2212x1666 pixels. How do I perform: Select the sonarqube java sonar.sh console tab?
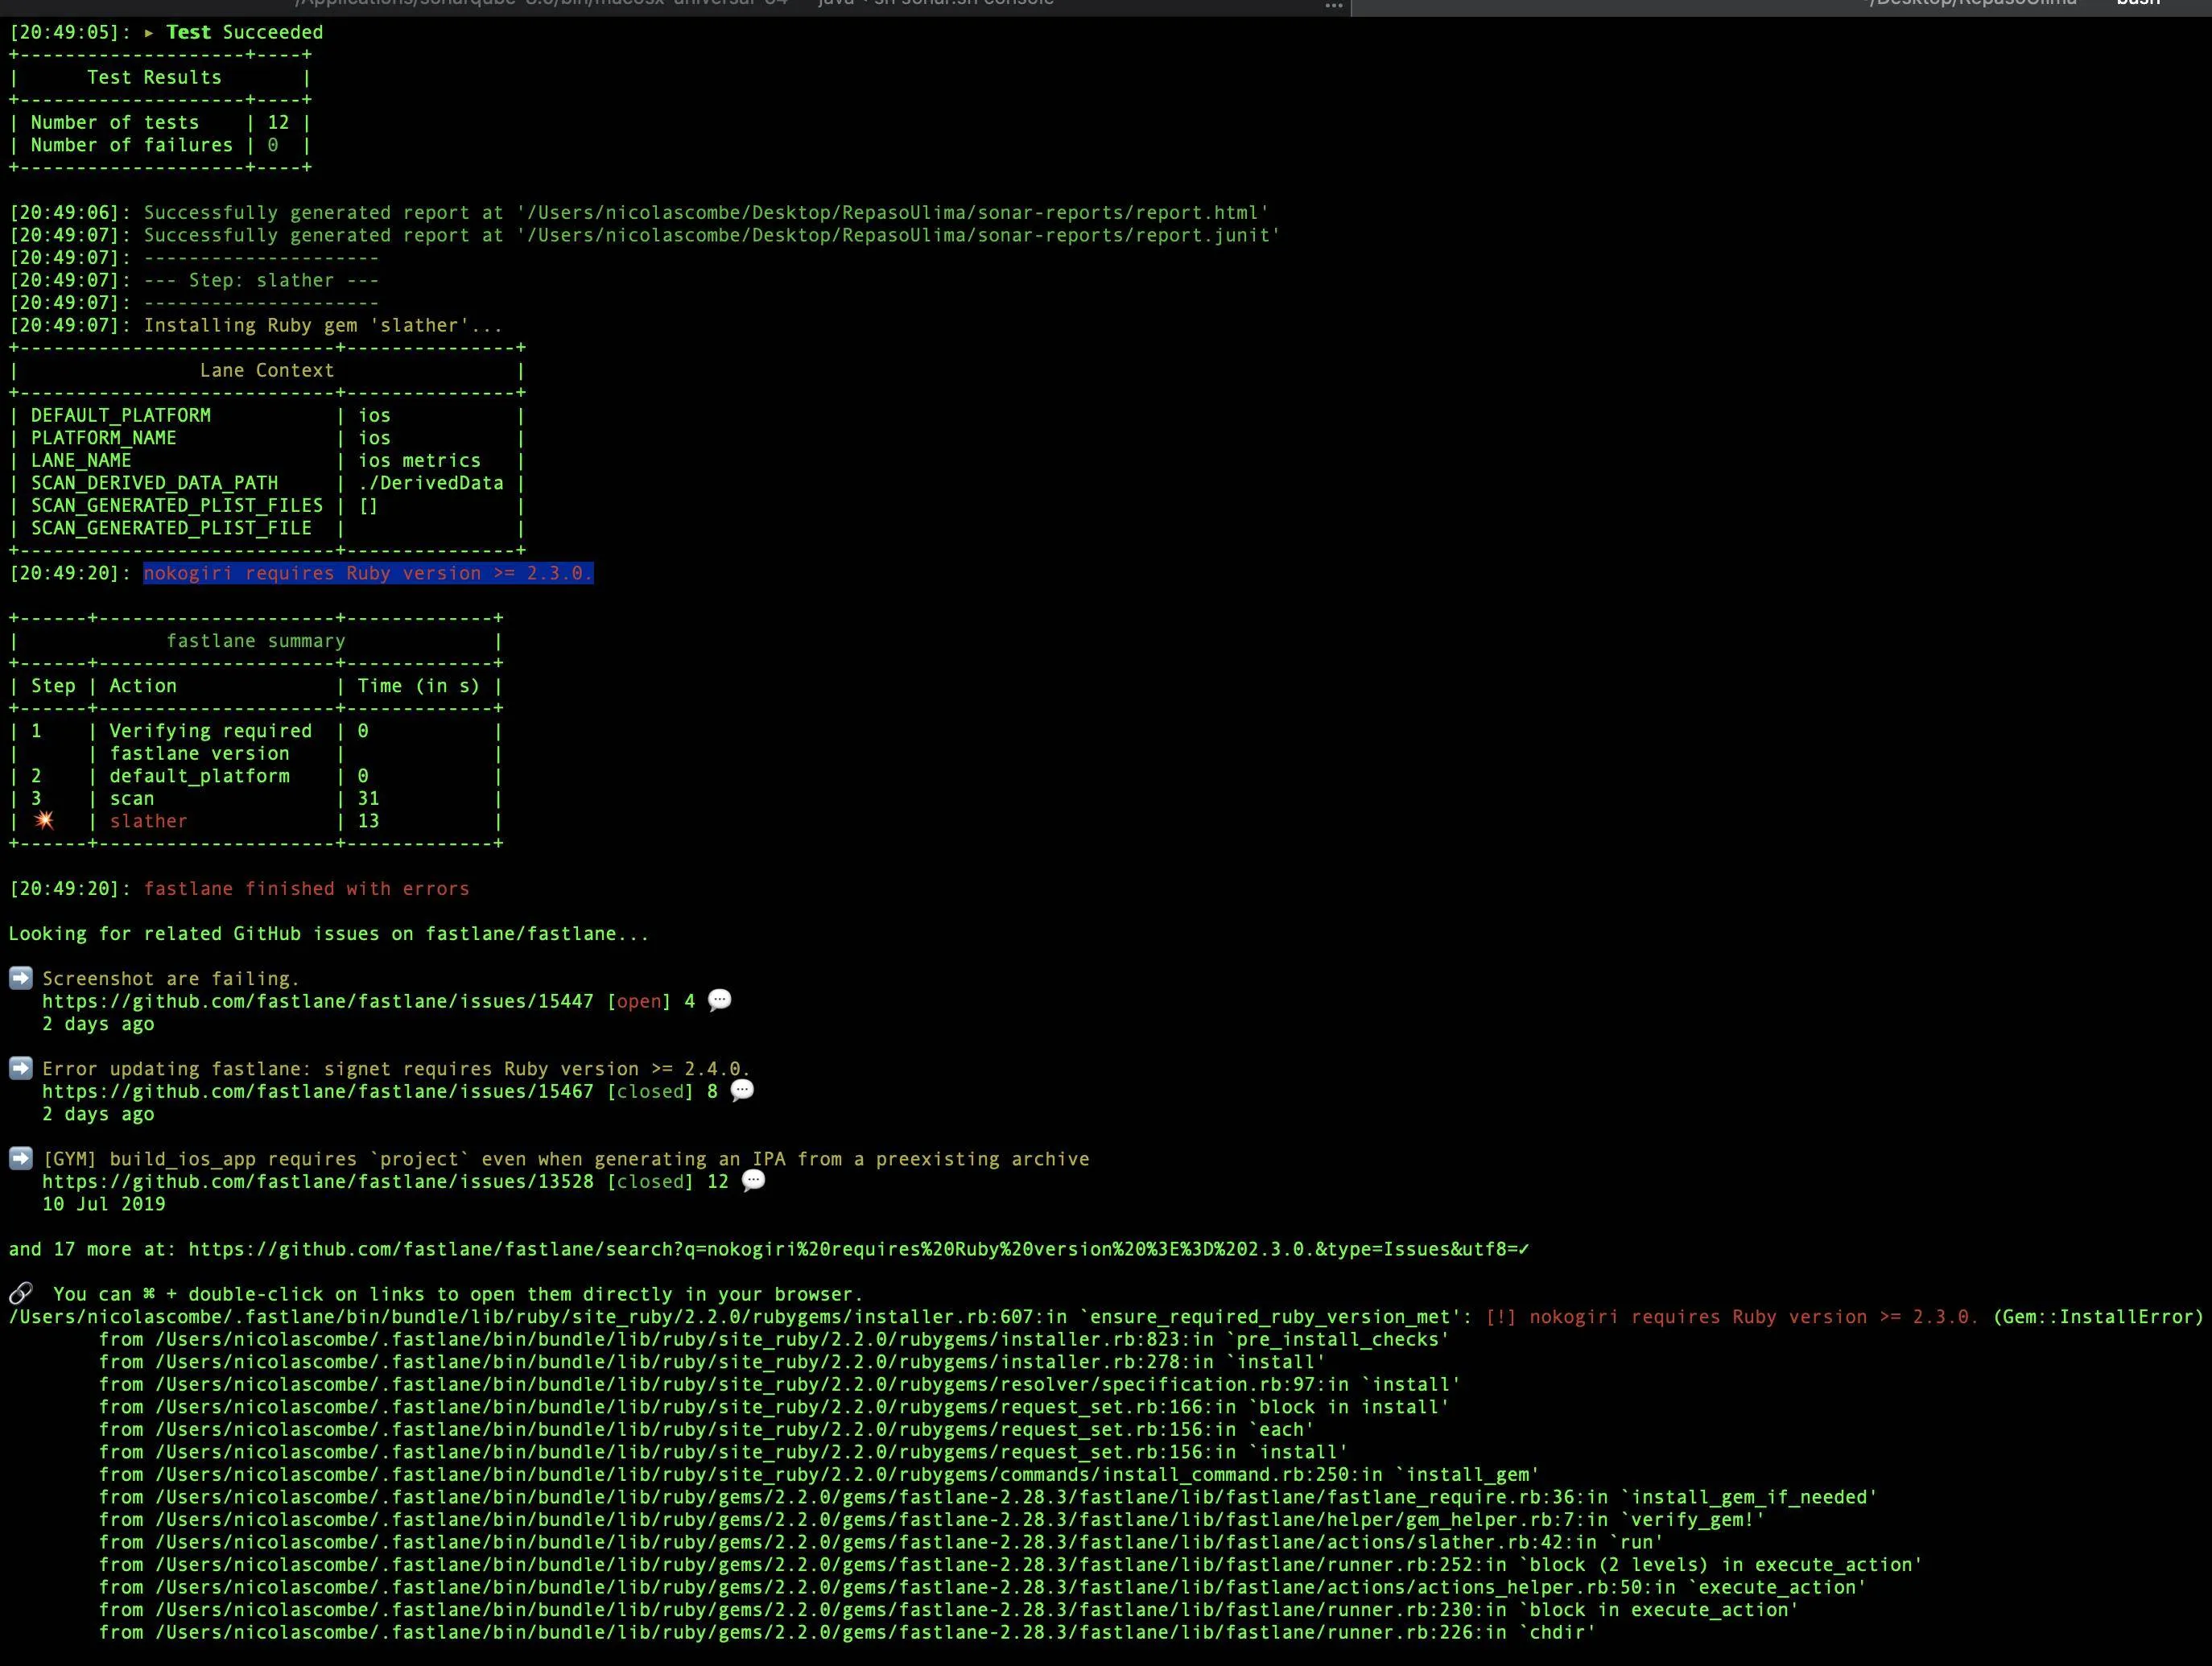coord(675,4)
